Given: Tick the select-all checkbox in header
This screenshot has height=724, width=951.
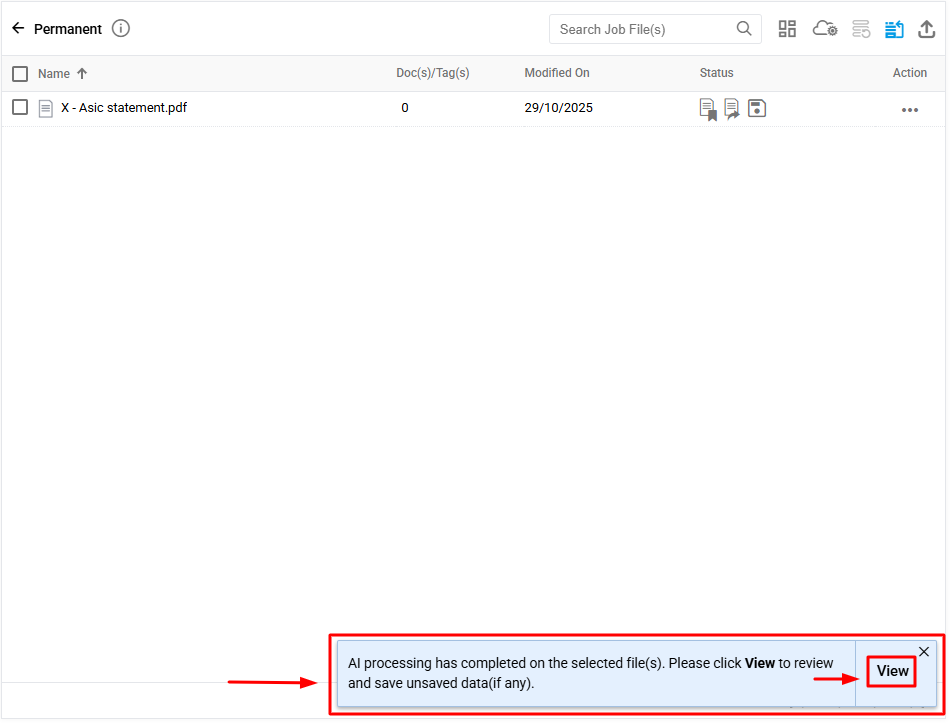Looking at the screenshot, I should (x=20, y=73).
